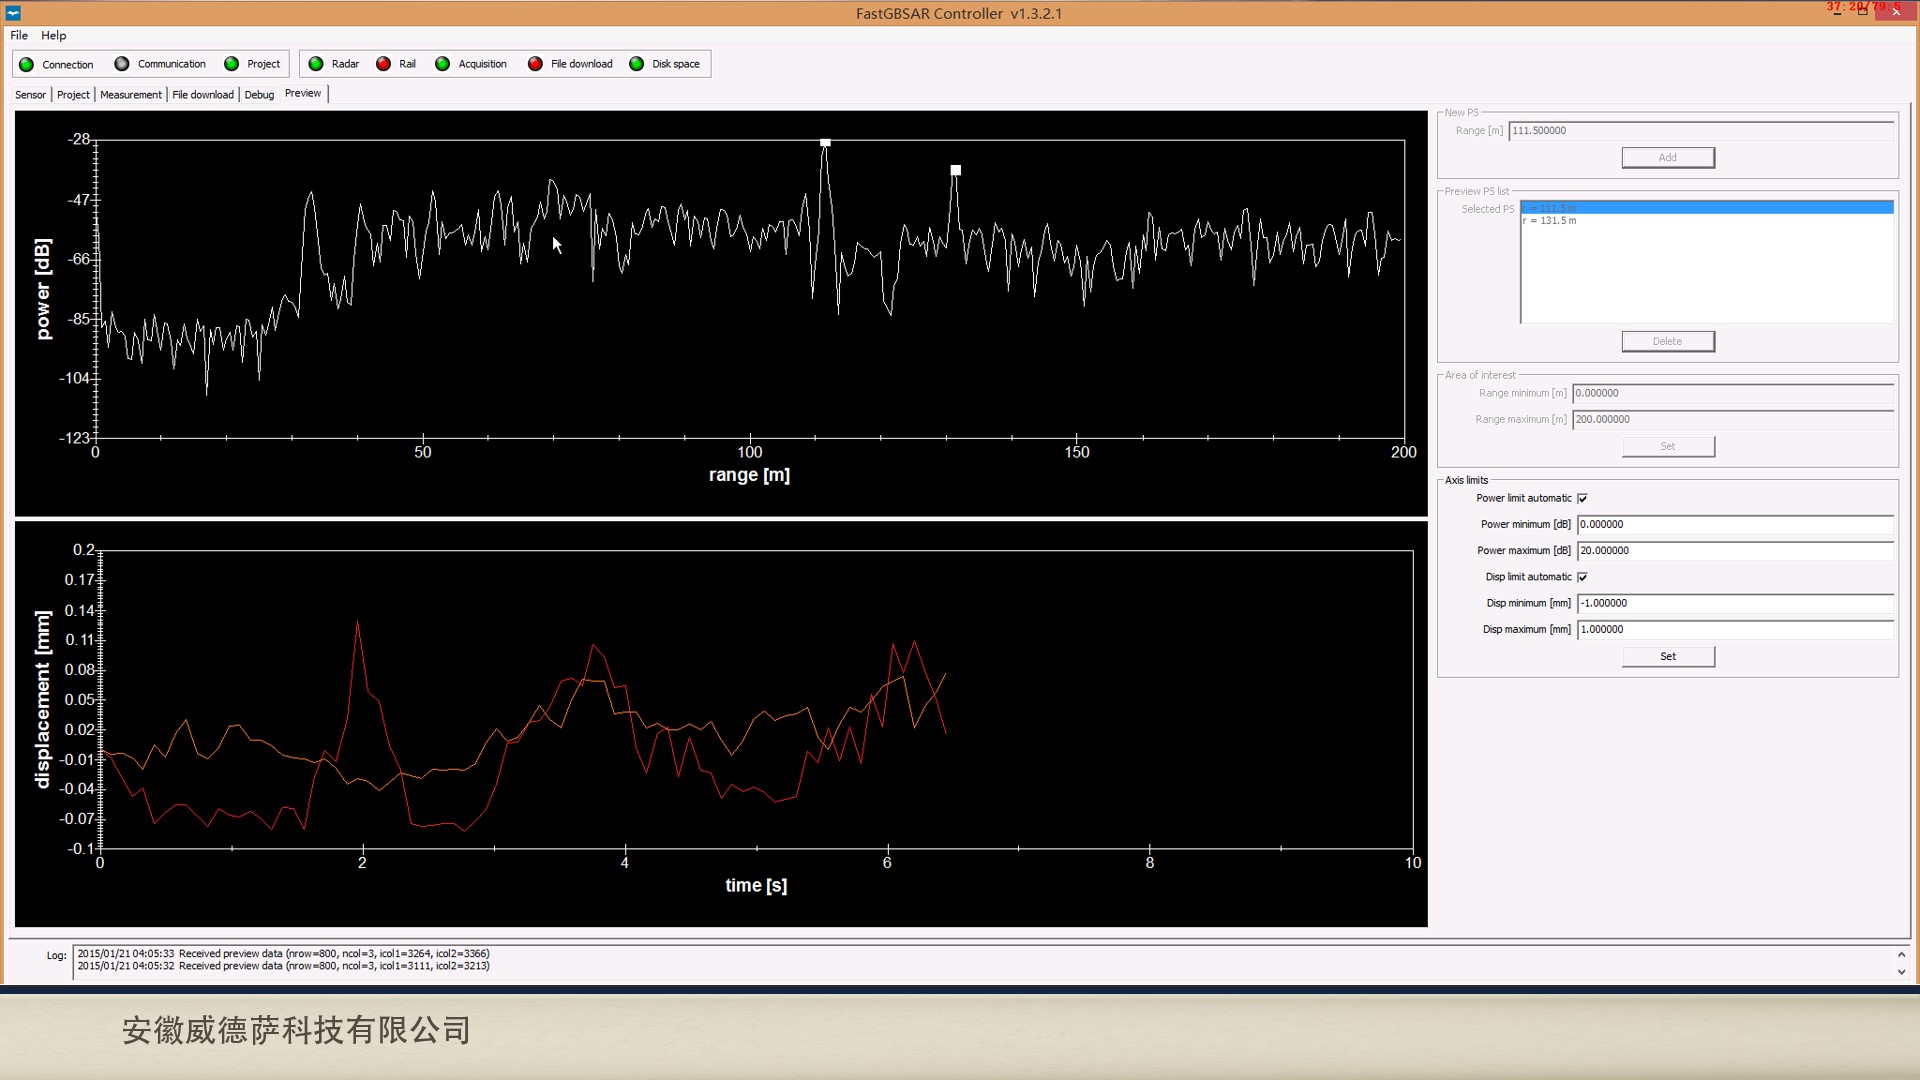Select the highlighted PS entry in list
Image resolution: width=1920 pixels, height=1080 pixels.
[x=1707, y=208]
